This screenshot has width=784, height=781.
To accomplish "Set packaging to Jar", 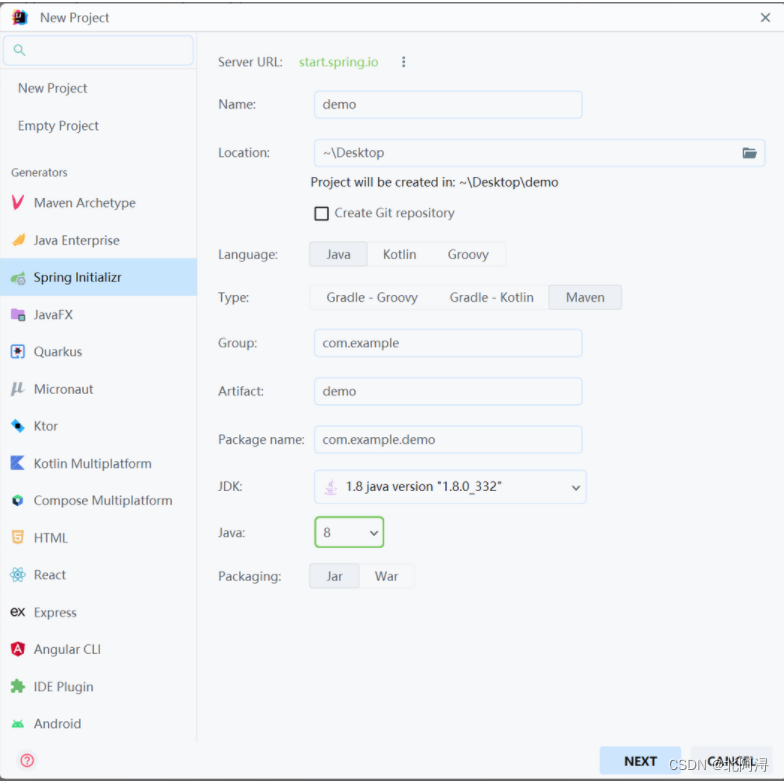I will pos(334,576).
